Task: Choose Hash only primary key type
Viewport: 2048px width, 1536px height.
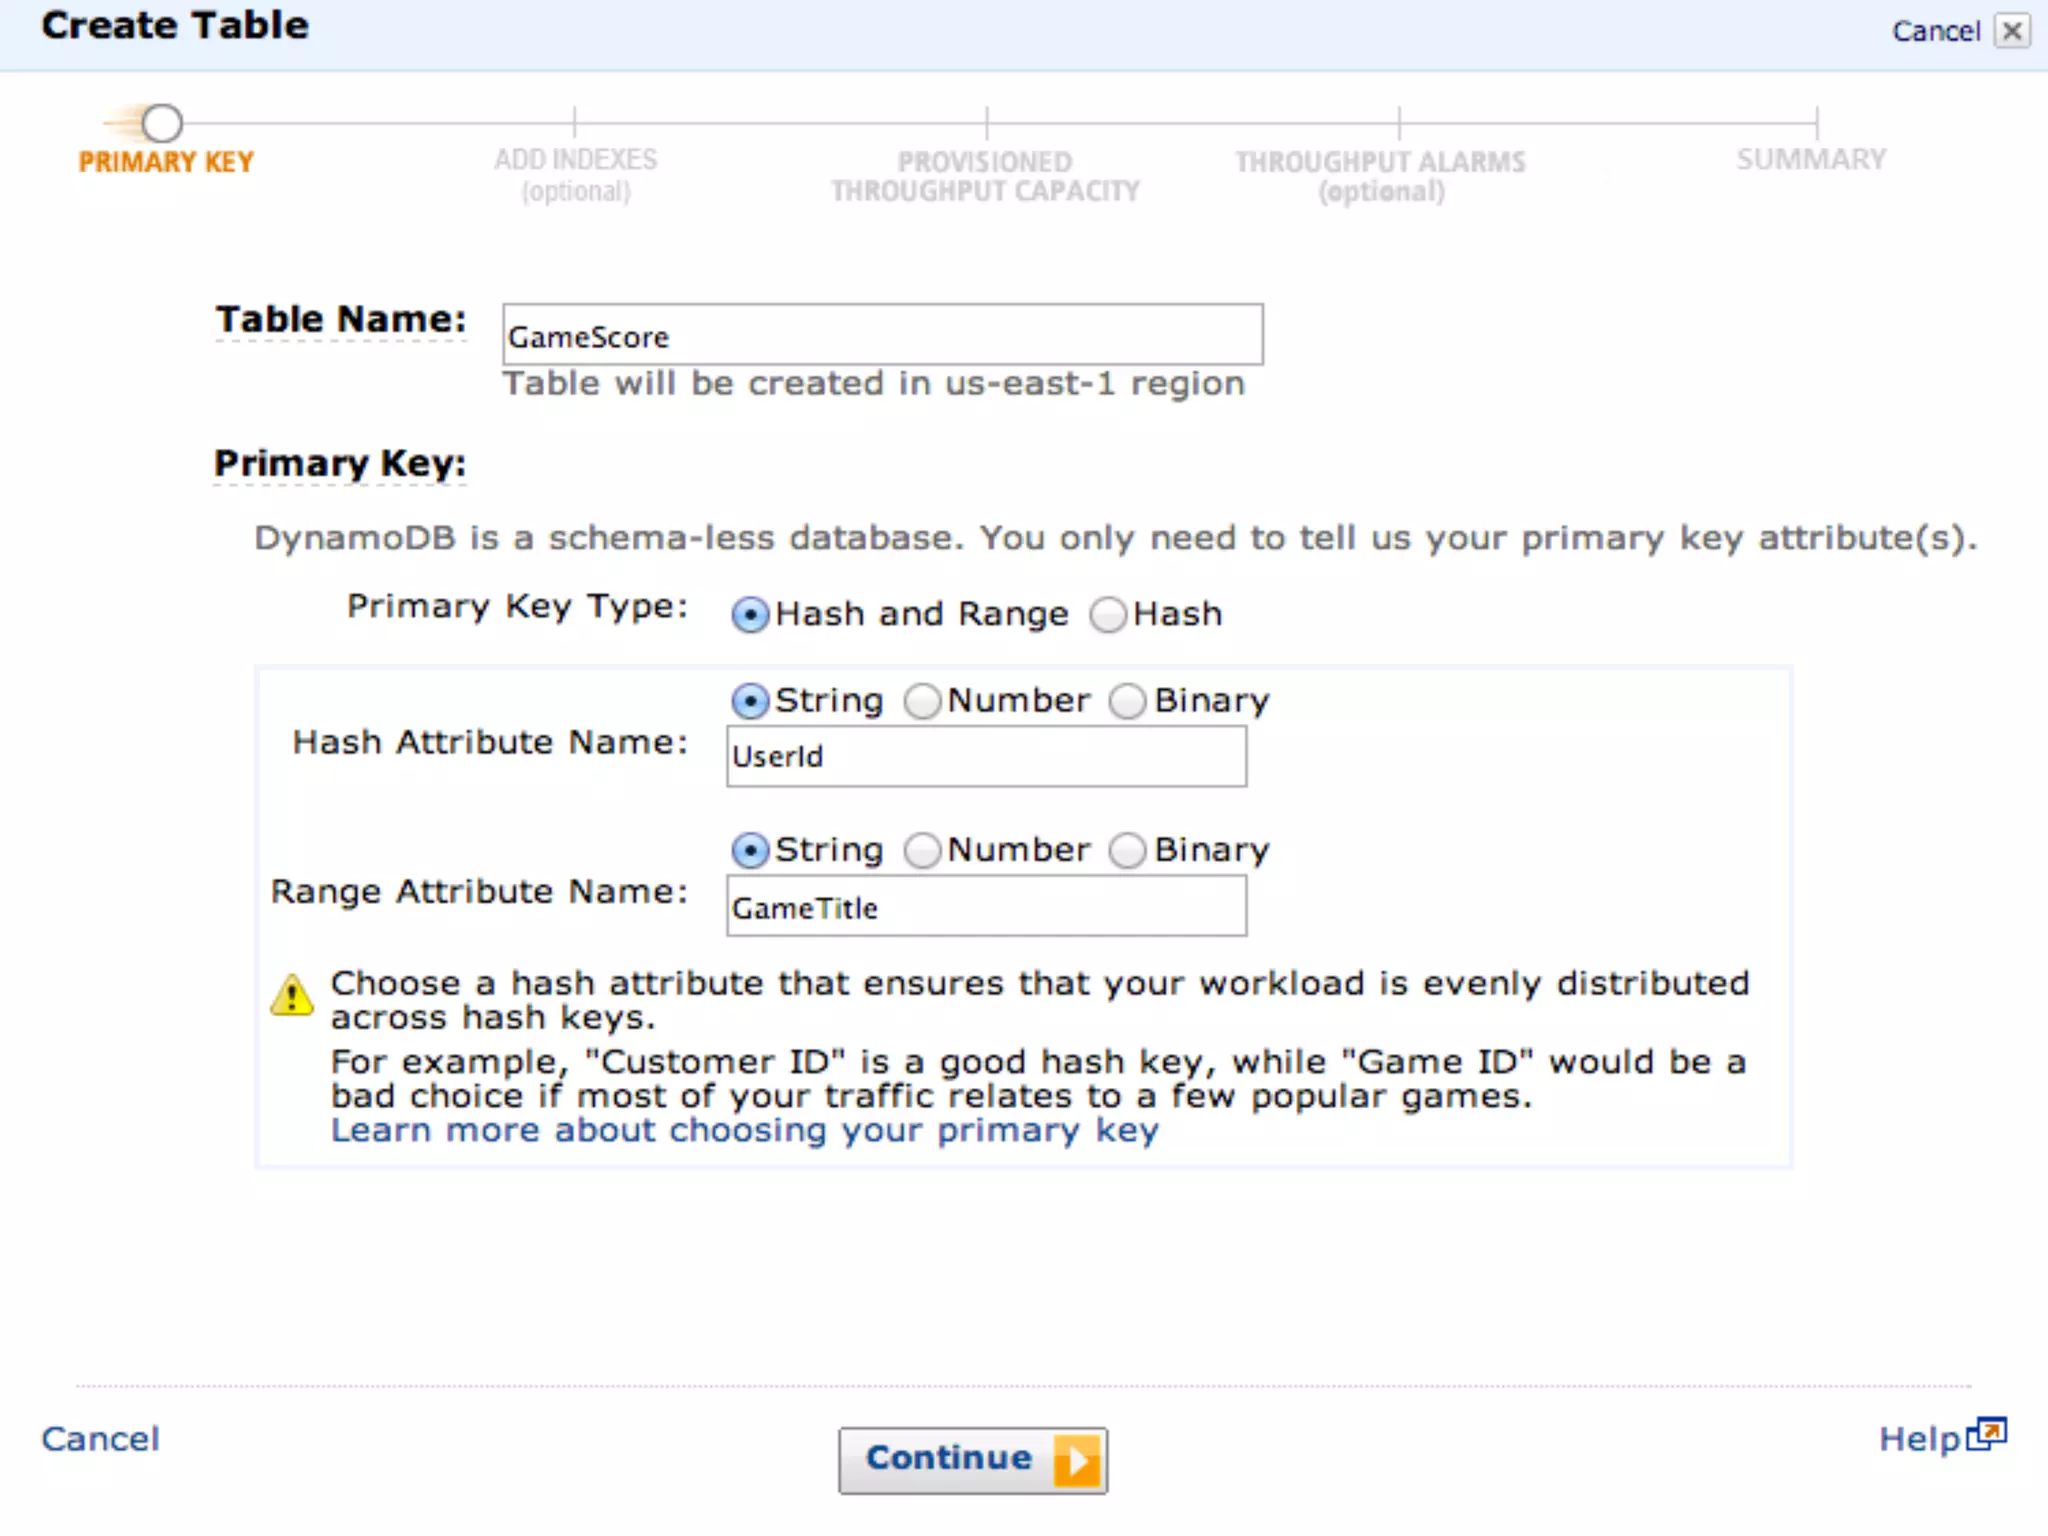Action: (x=1108, y=614)
